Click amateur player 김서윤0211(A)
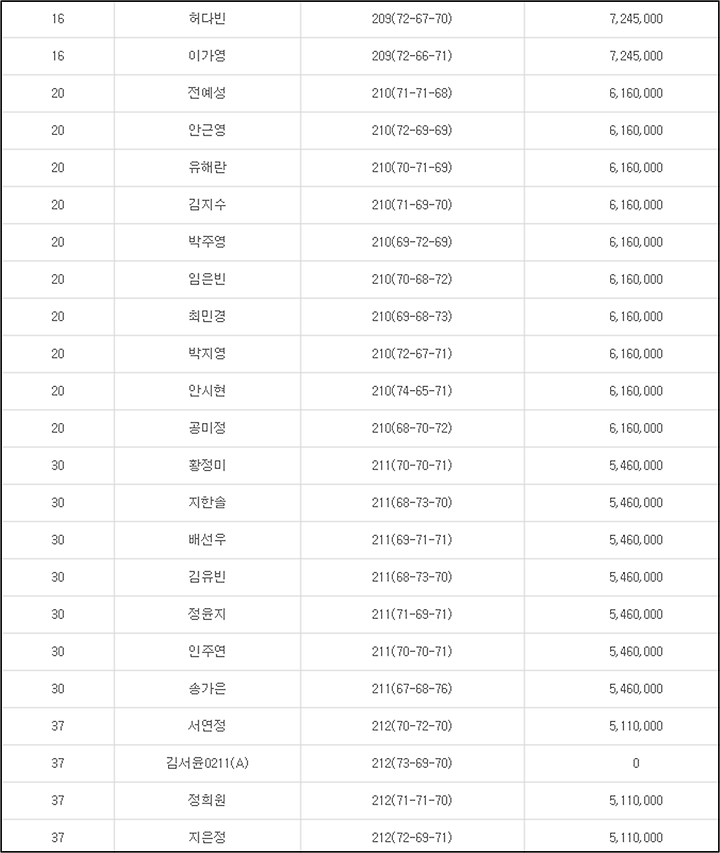The image size is (720, 853). tap(207, 763)
